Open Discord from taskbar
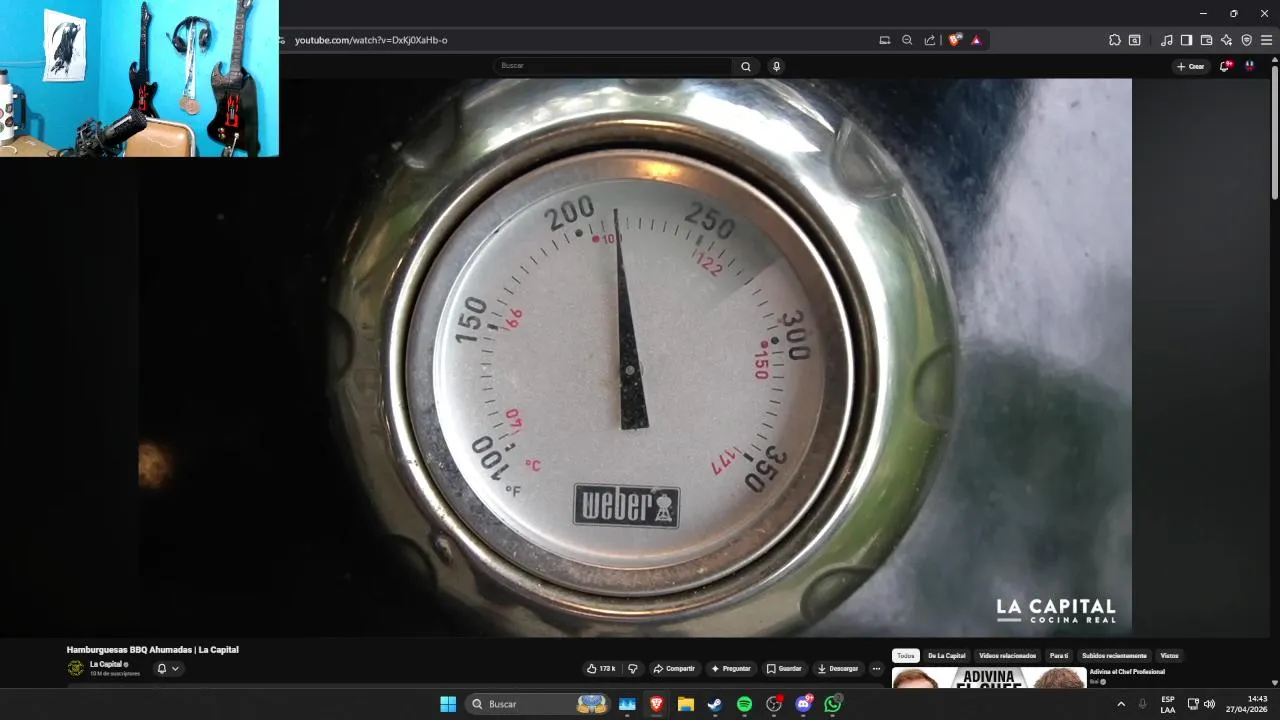 coord(803,704)
